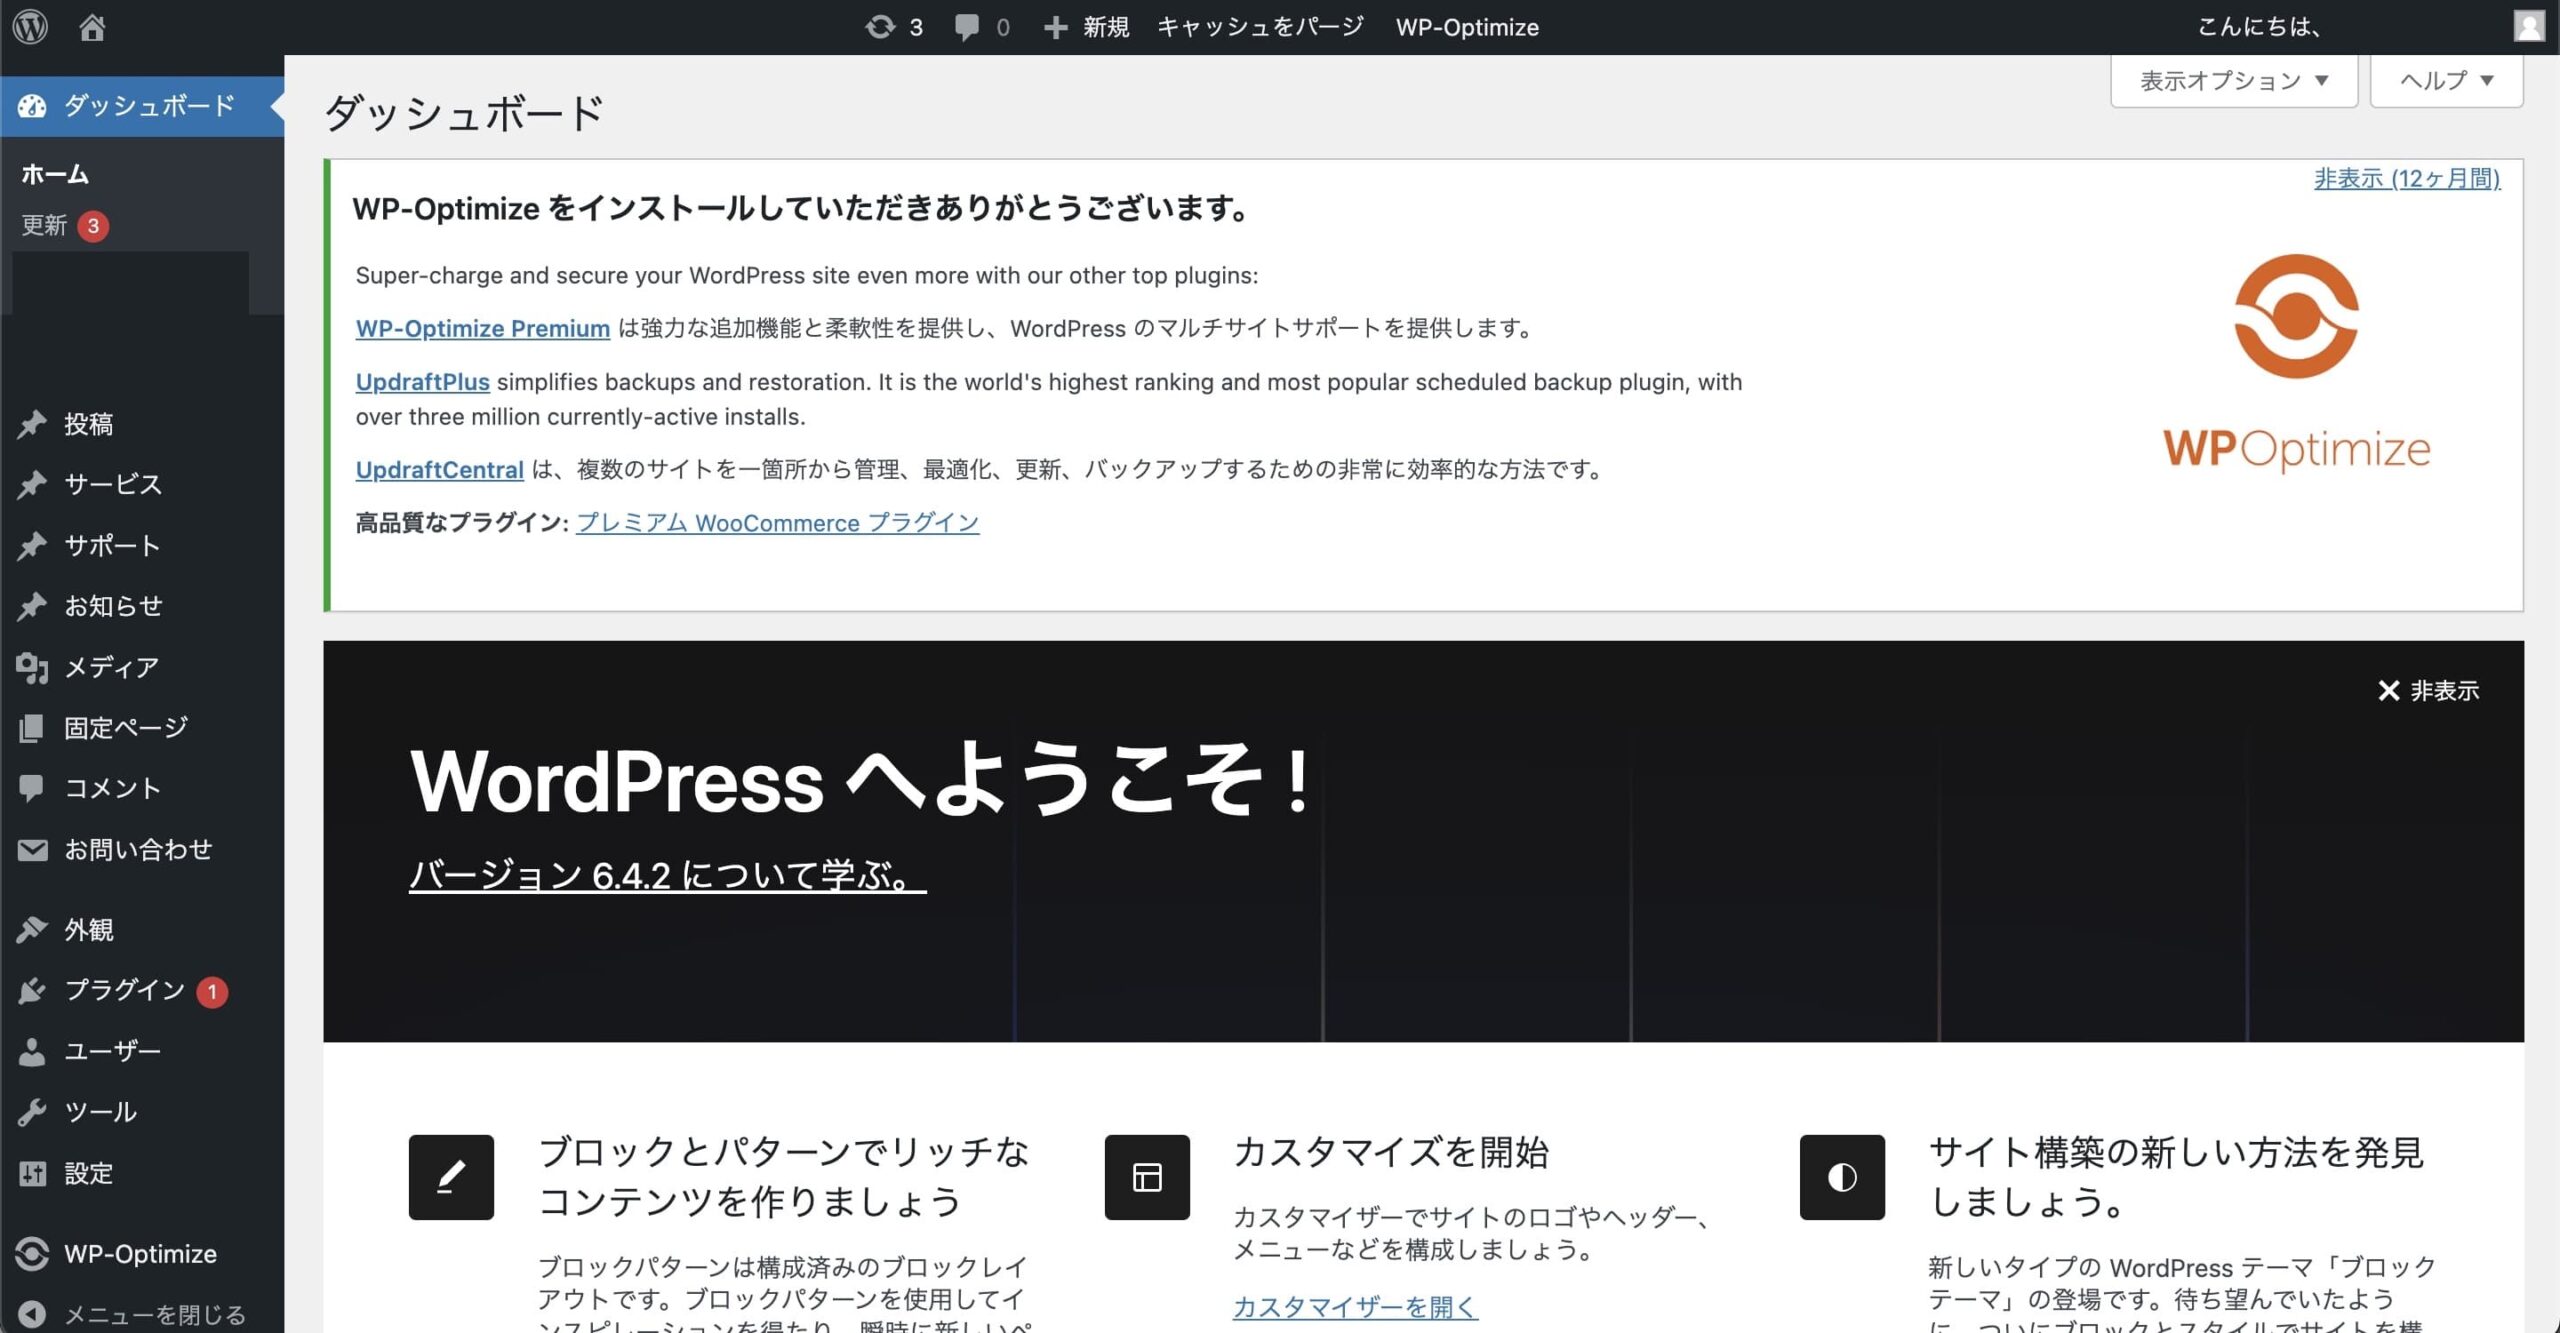Click the collapse menu arrow icon
This screenshot has width=2560, height=1333.
[32, 1315]
